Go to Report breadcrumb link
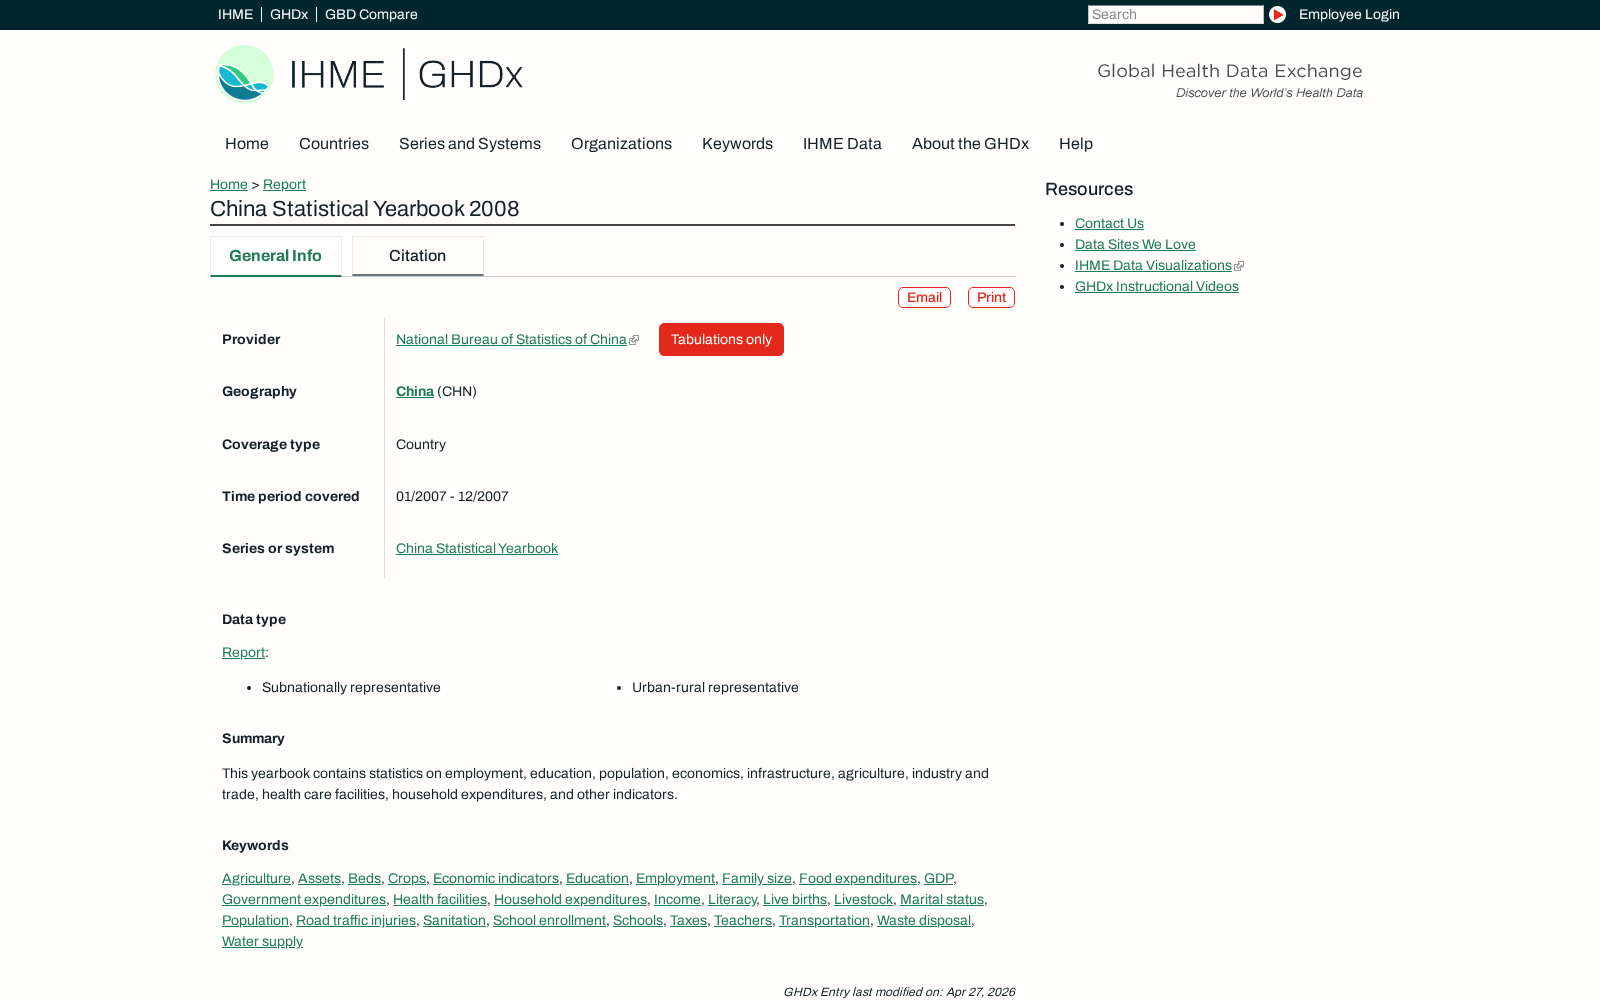This screenshot has height=1000, width=1600. [x=284, y=184]
